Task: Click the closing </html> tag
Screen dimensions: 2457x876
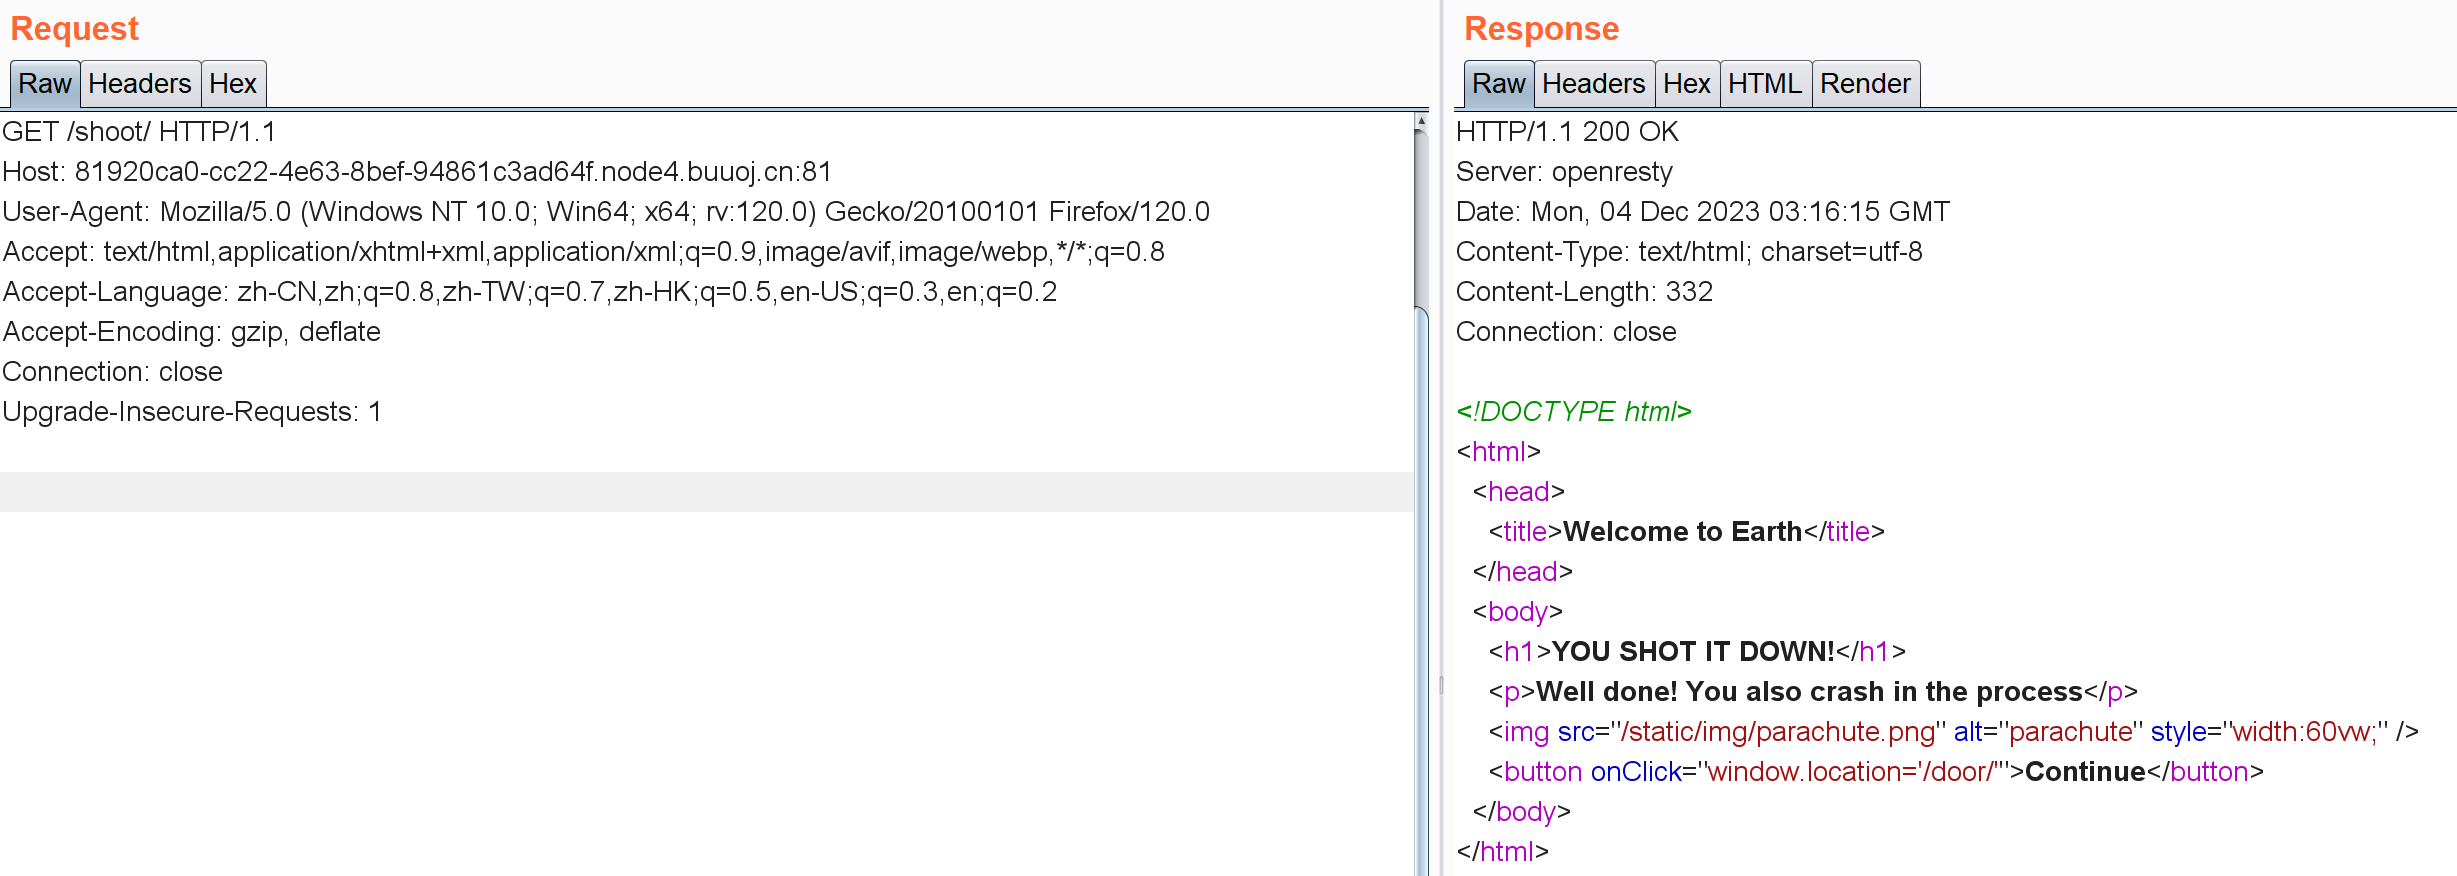Action: [1502, 852]
